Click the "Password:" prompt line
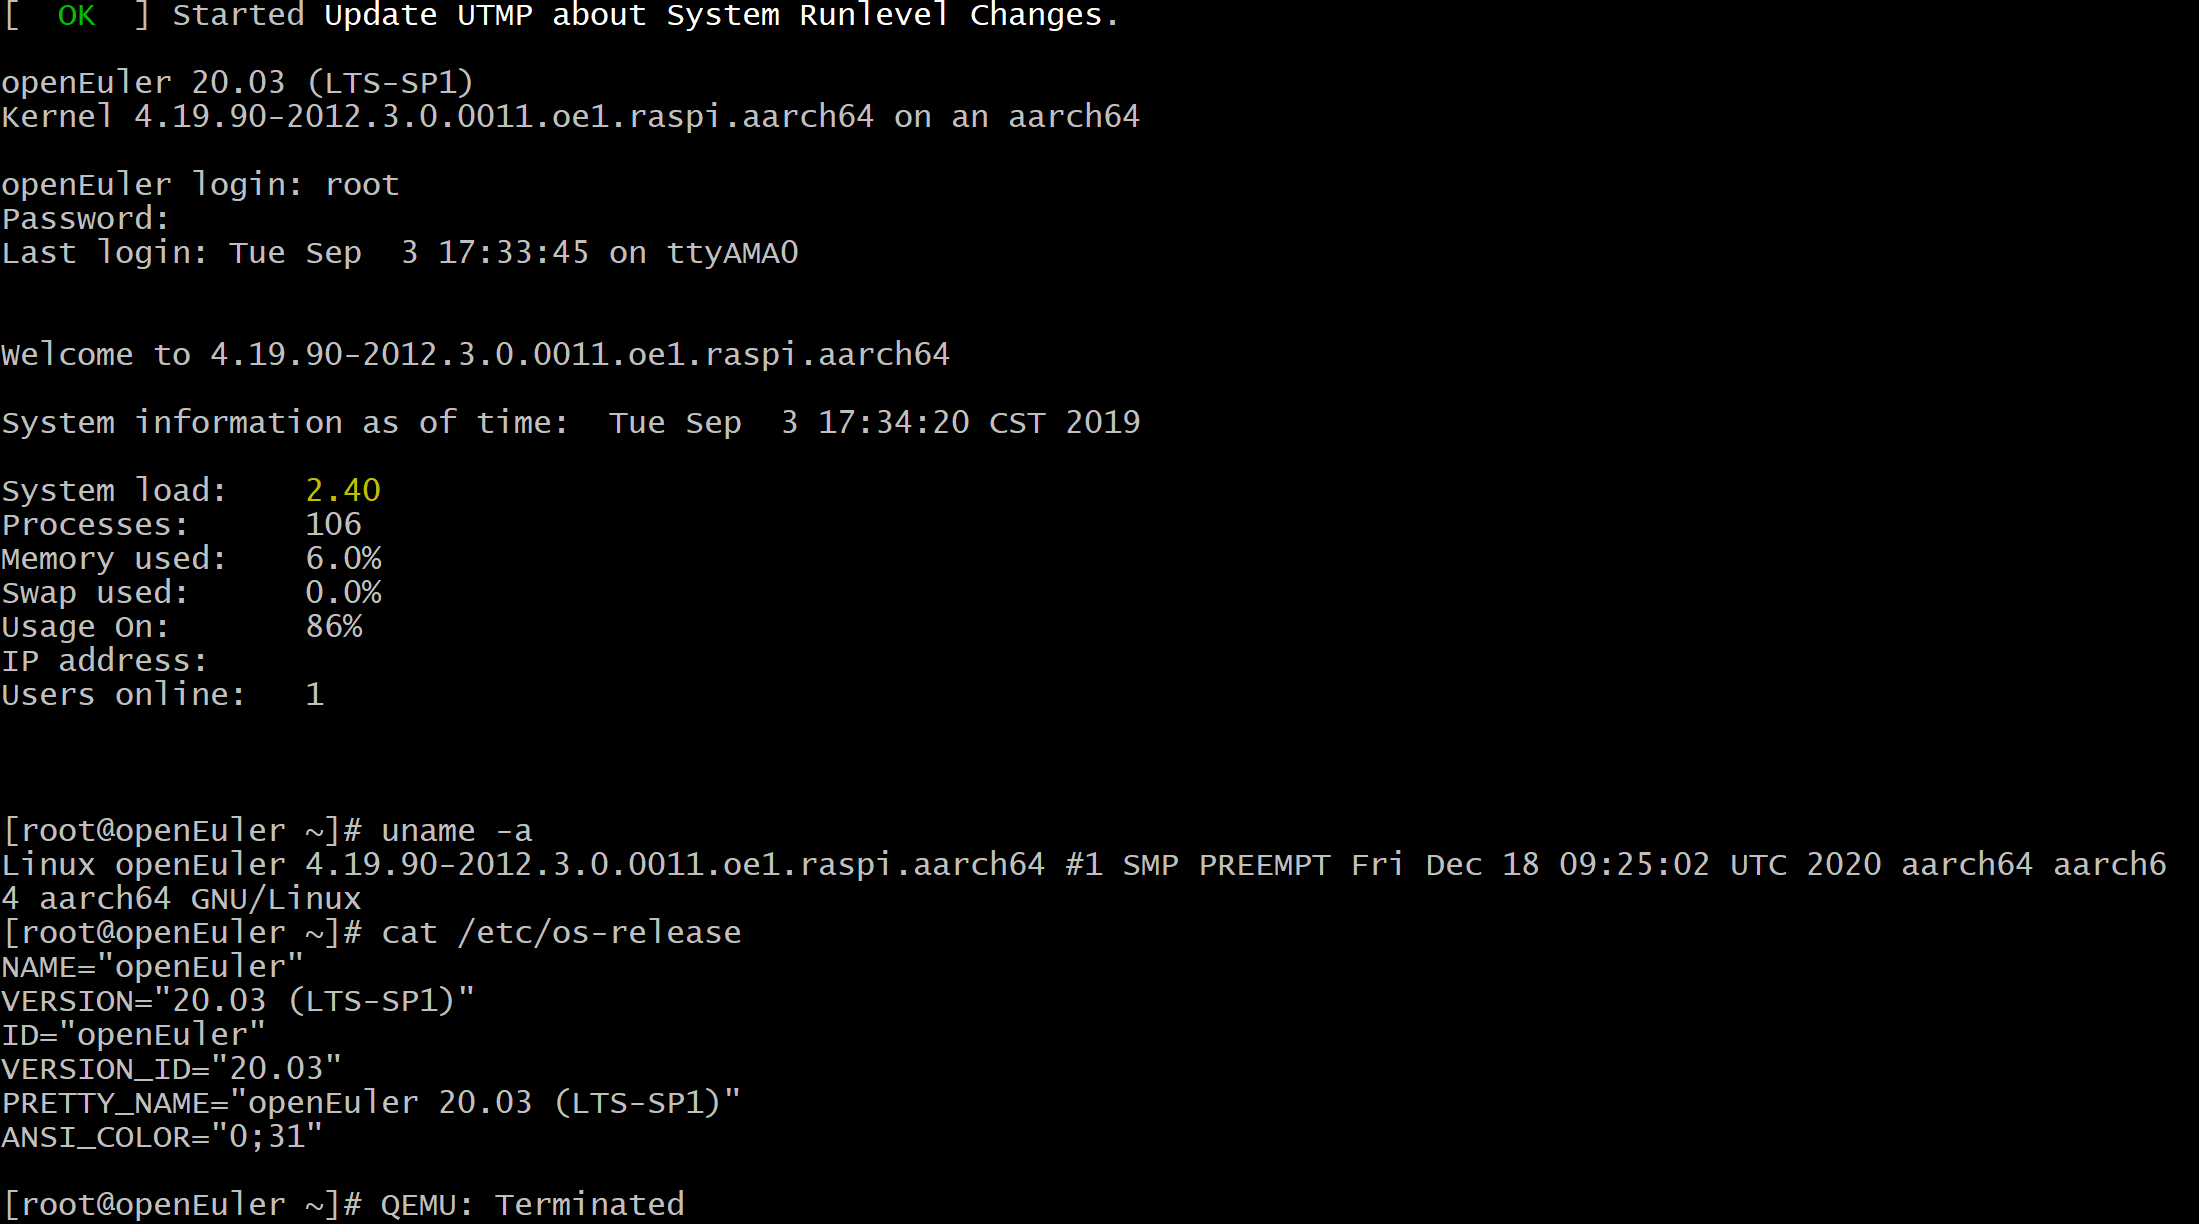This screenshot has width=2199, height=1224. coord(86,219)
